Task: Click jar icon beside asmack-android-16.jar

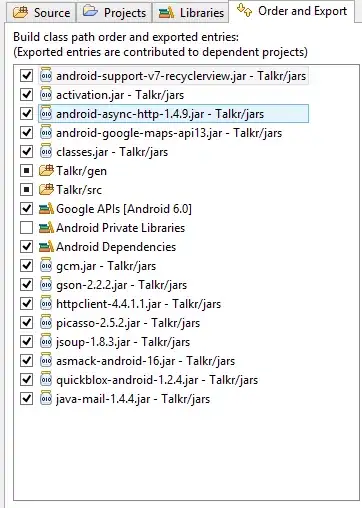Action: click(x=46, y=360)
